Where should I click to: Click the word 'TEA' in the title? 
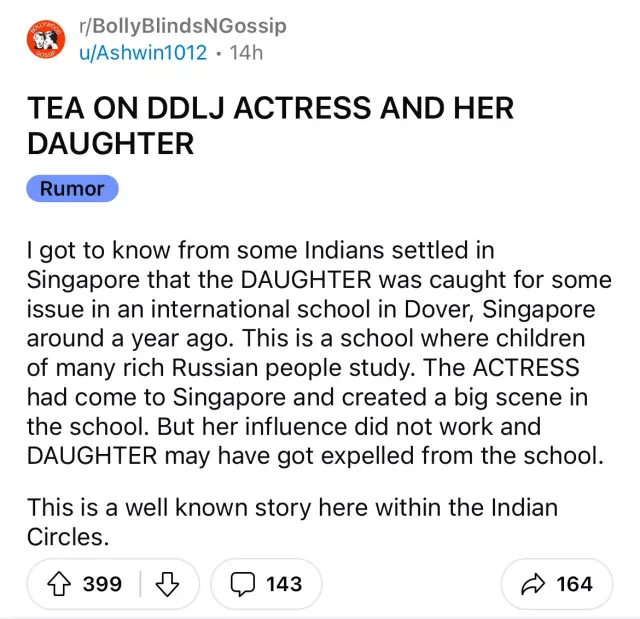click(x=57, y=108)
